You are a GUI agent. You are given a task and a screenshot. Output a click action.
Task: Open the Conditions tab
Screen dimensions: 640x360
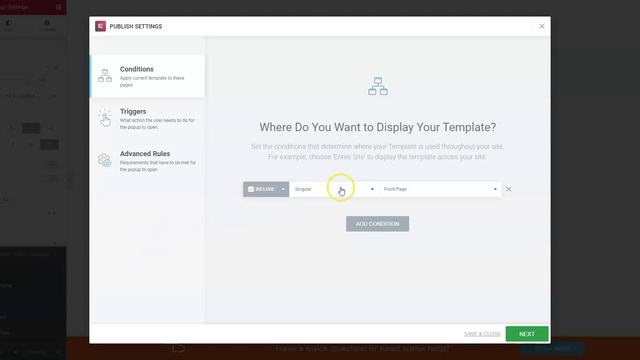pyautogui.click(x=147, y=76)
